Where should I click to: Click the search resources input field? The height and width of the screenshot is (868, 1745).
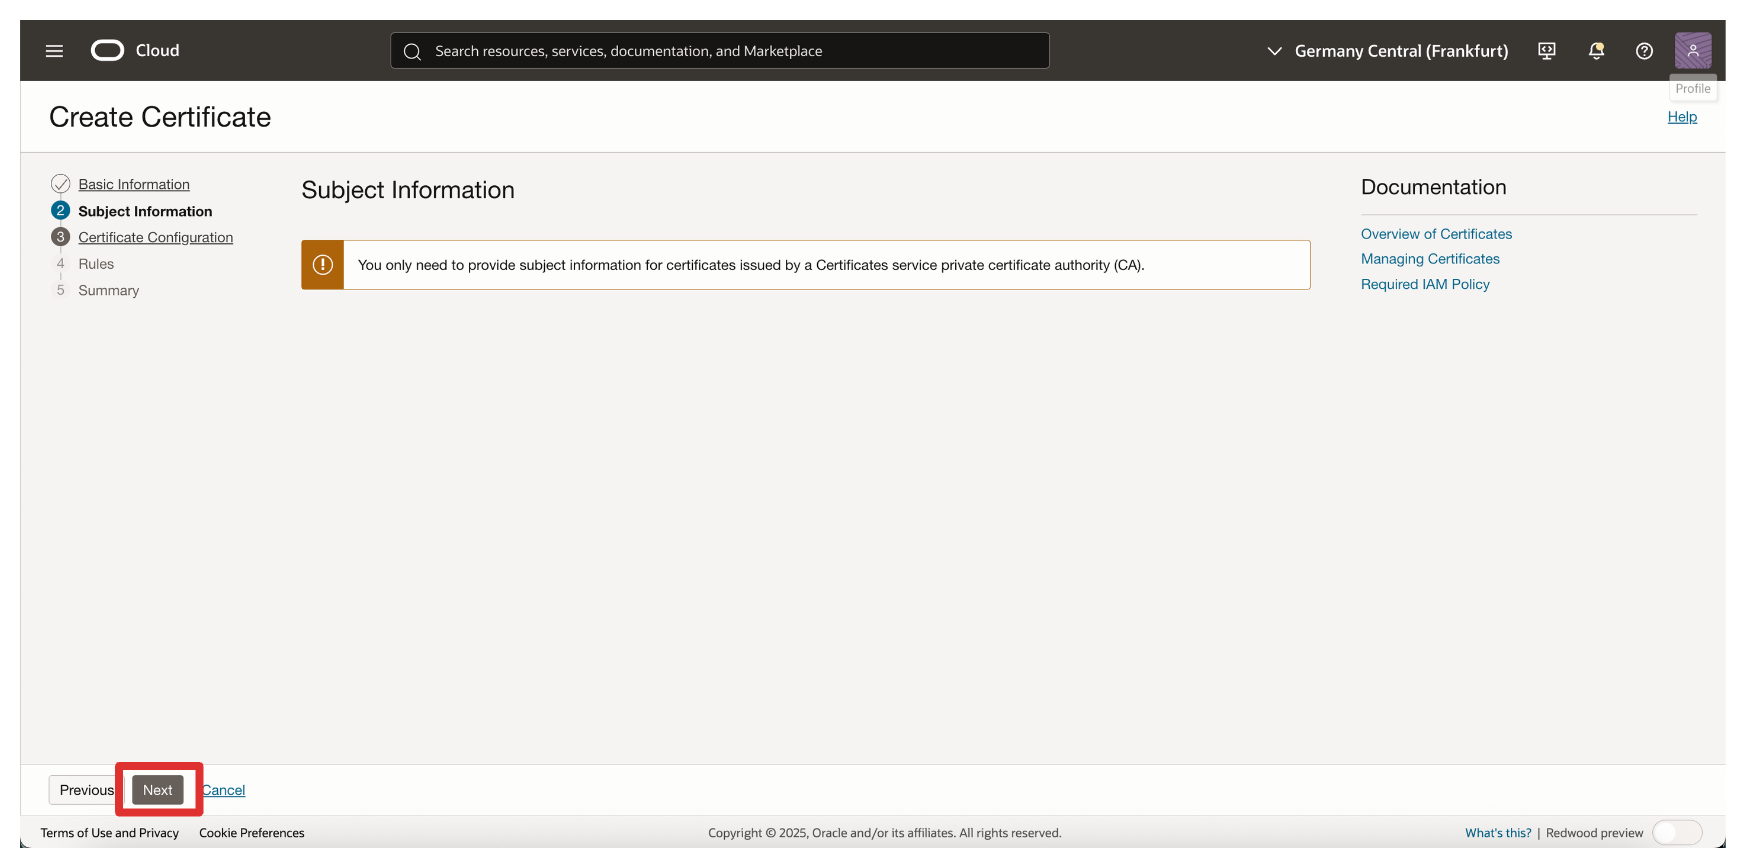pos(730,51)
